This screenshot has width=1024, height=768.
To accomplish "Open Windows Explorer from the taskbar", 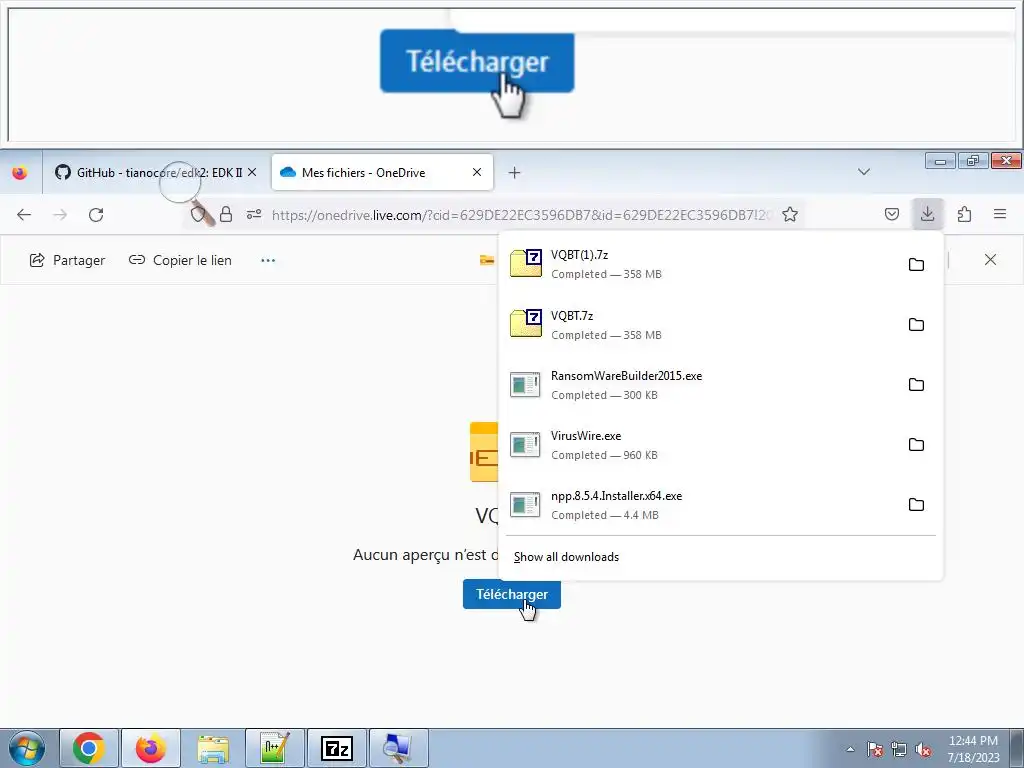I will click(213, 748).
